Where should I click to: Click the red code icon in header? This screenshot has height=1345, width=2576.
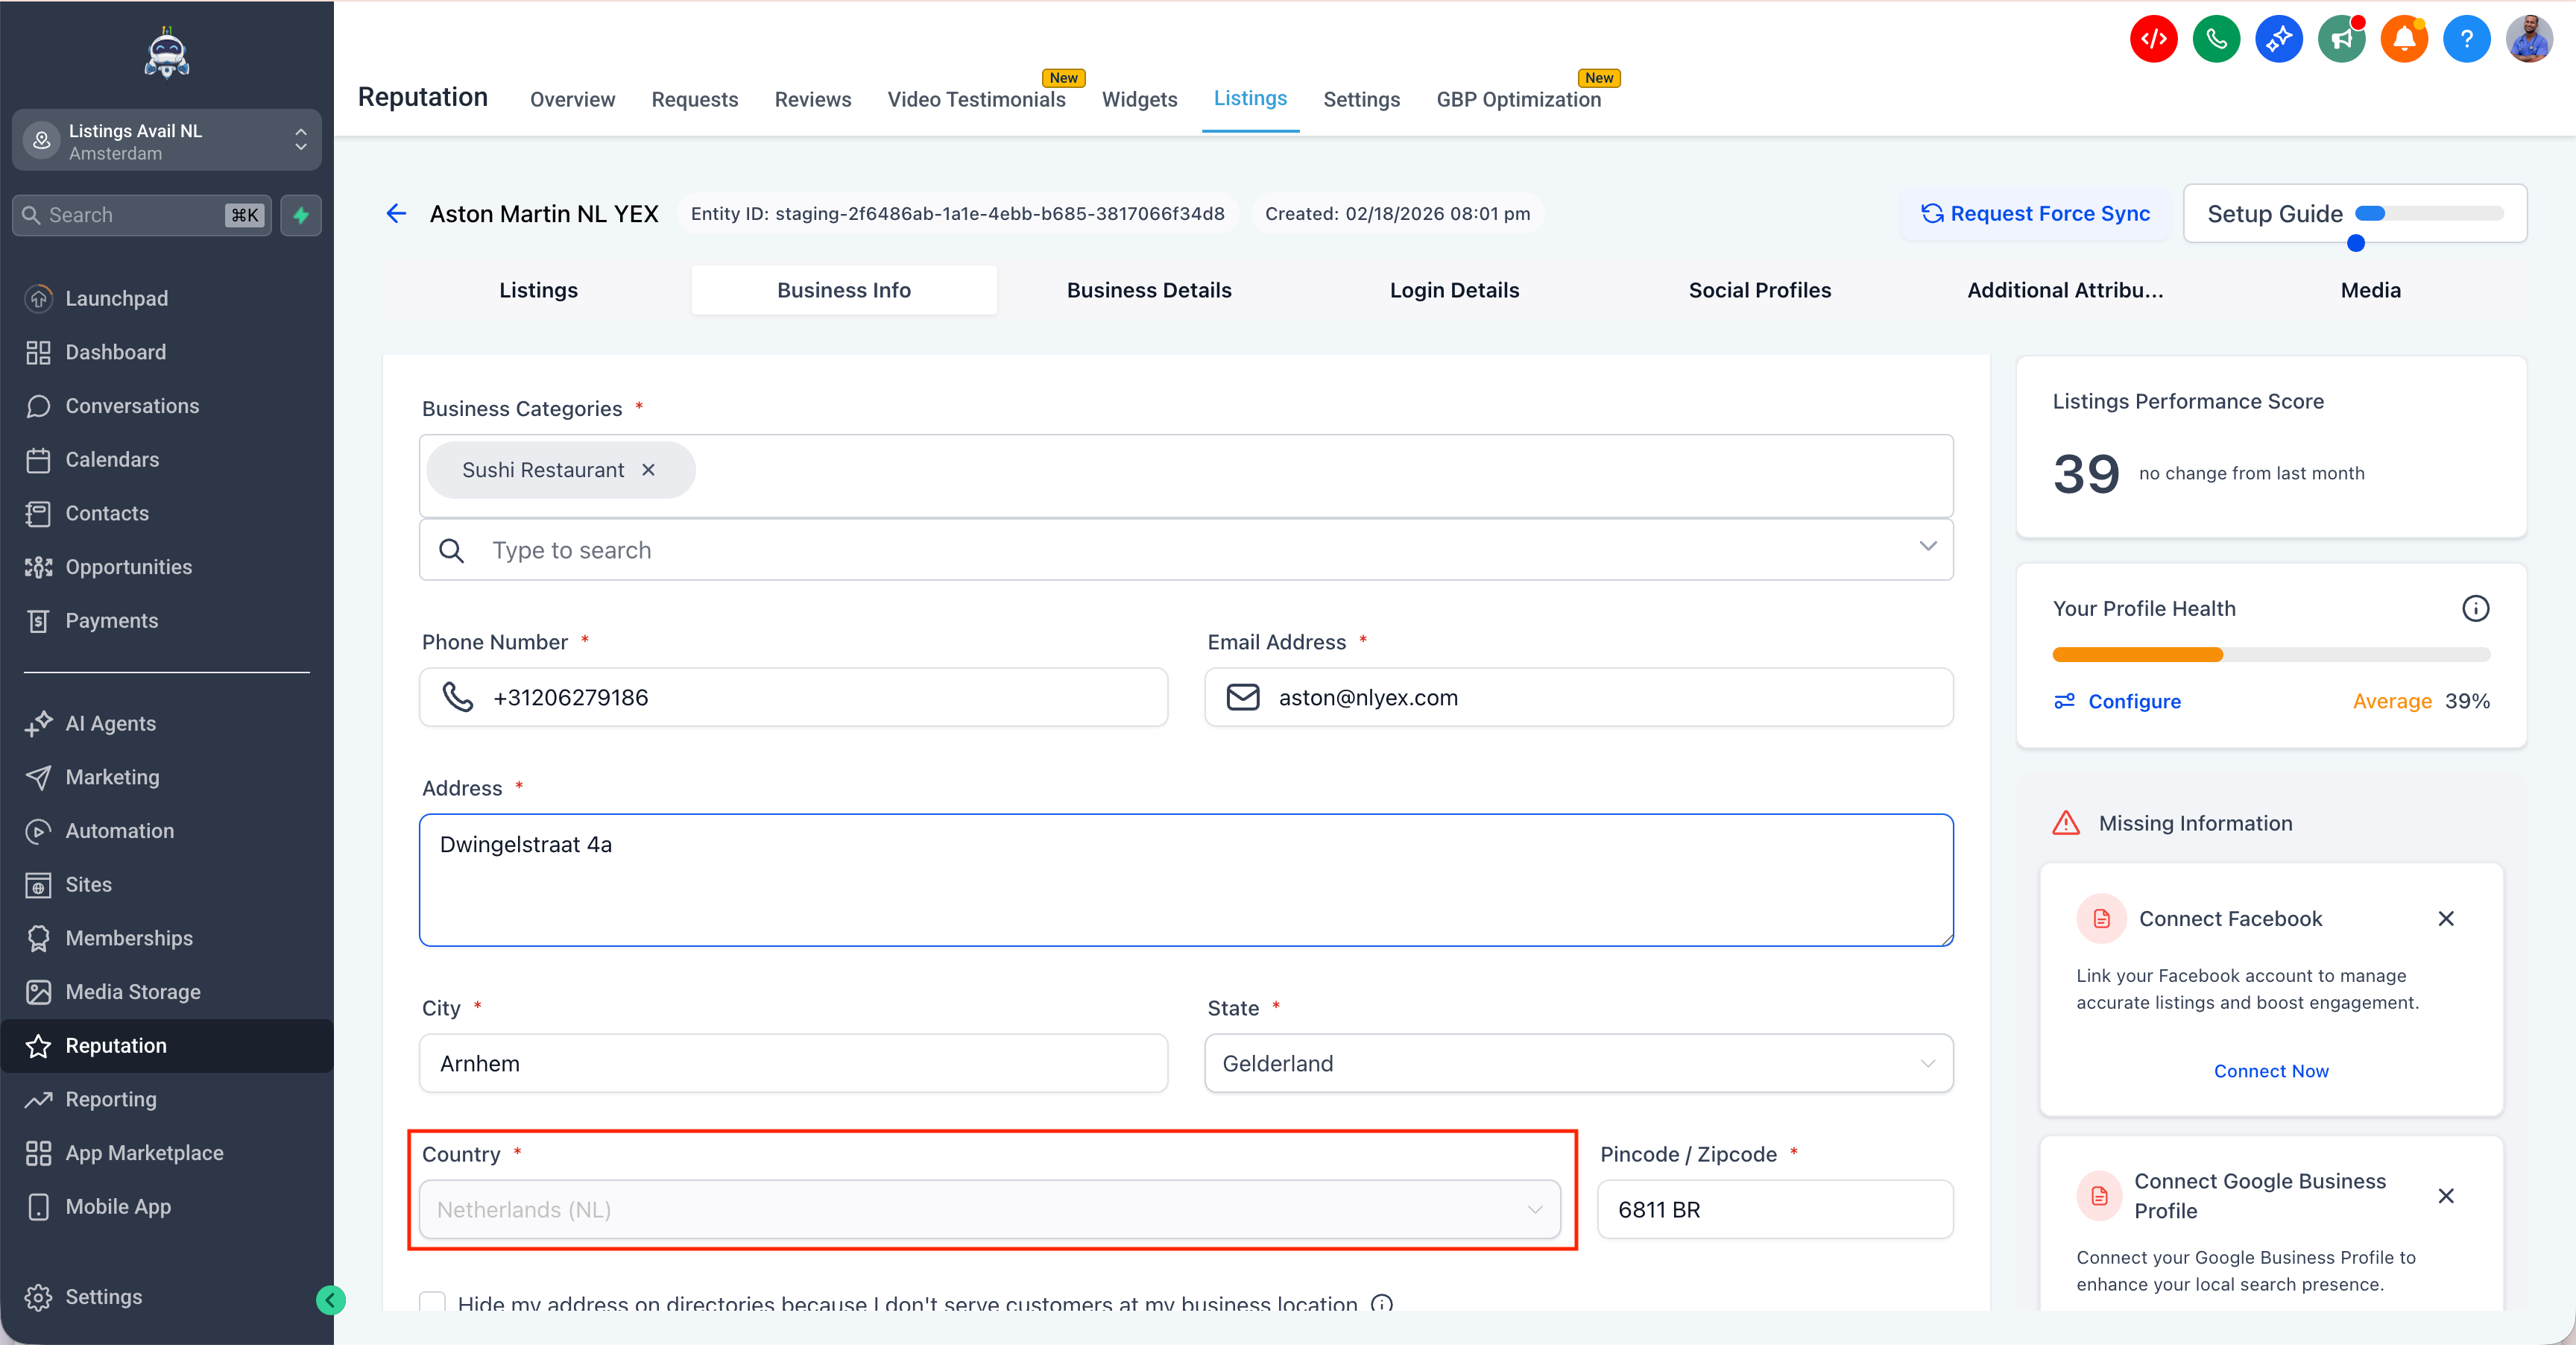[x=2153, y=39]
